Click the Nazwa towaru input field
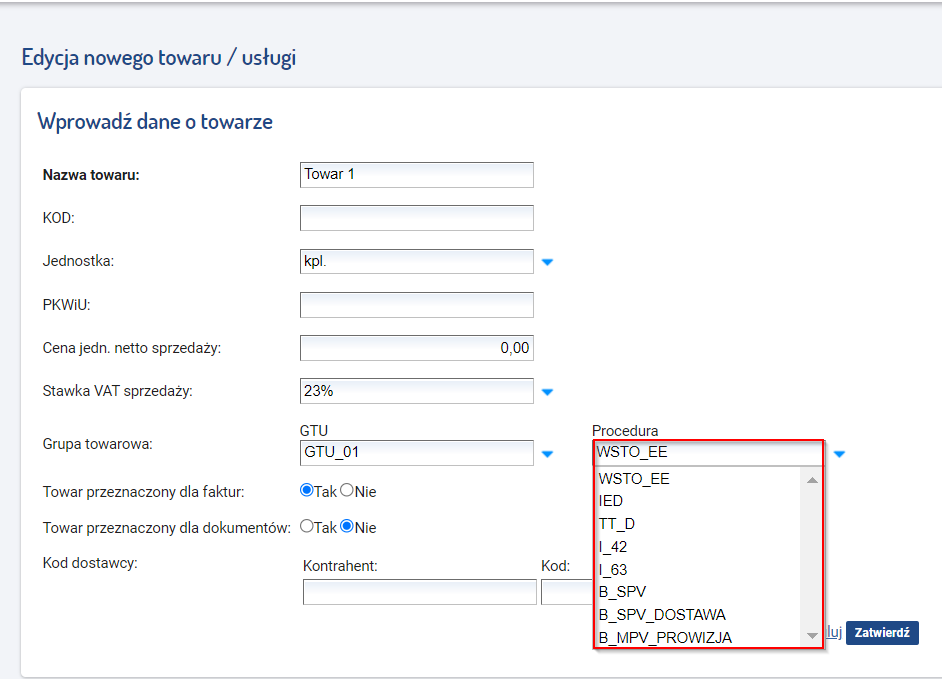 [416, 175]
